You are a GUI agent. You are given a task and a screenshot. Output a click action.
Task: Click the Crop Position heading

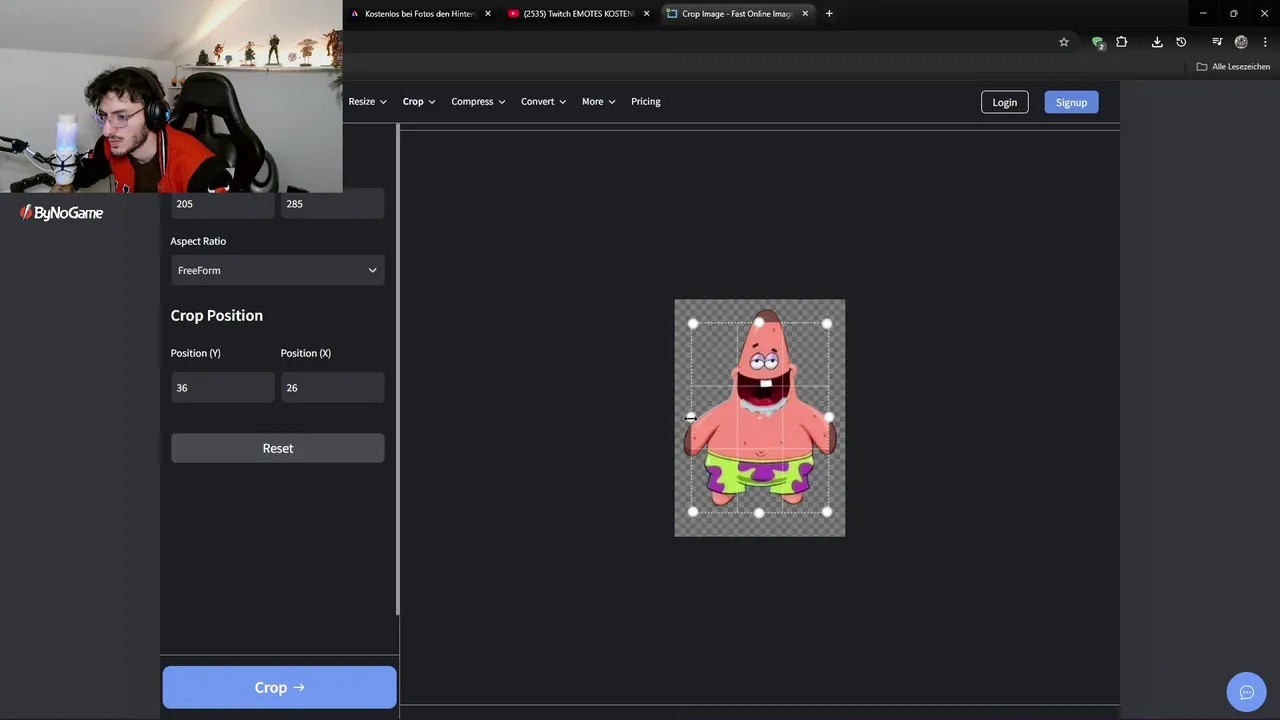[x=217, y=315]
